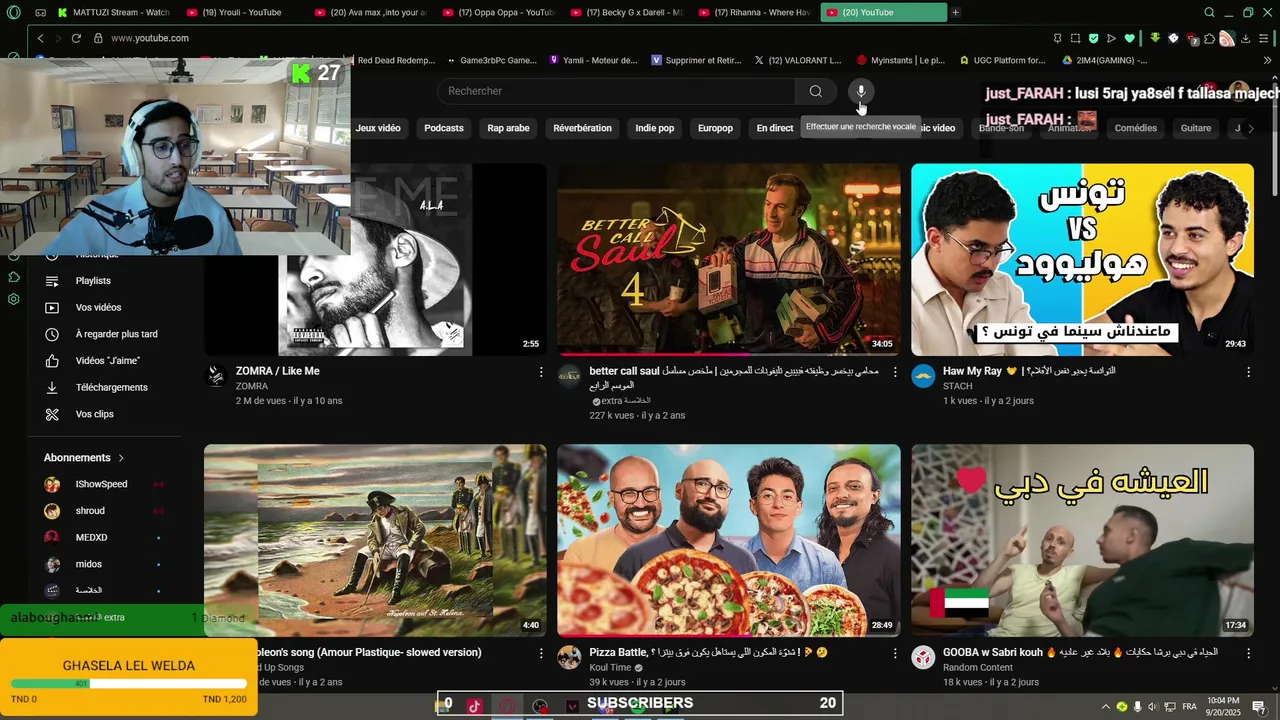Image resolution: width=1280 pixels, height=720 pixels.
Task: Open the ad blocker shield icon
Action: click(1093, 38)
